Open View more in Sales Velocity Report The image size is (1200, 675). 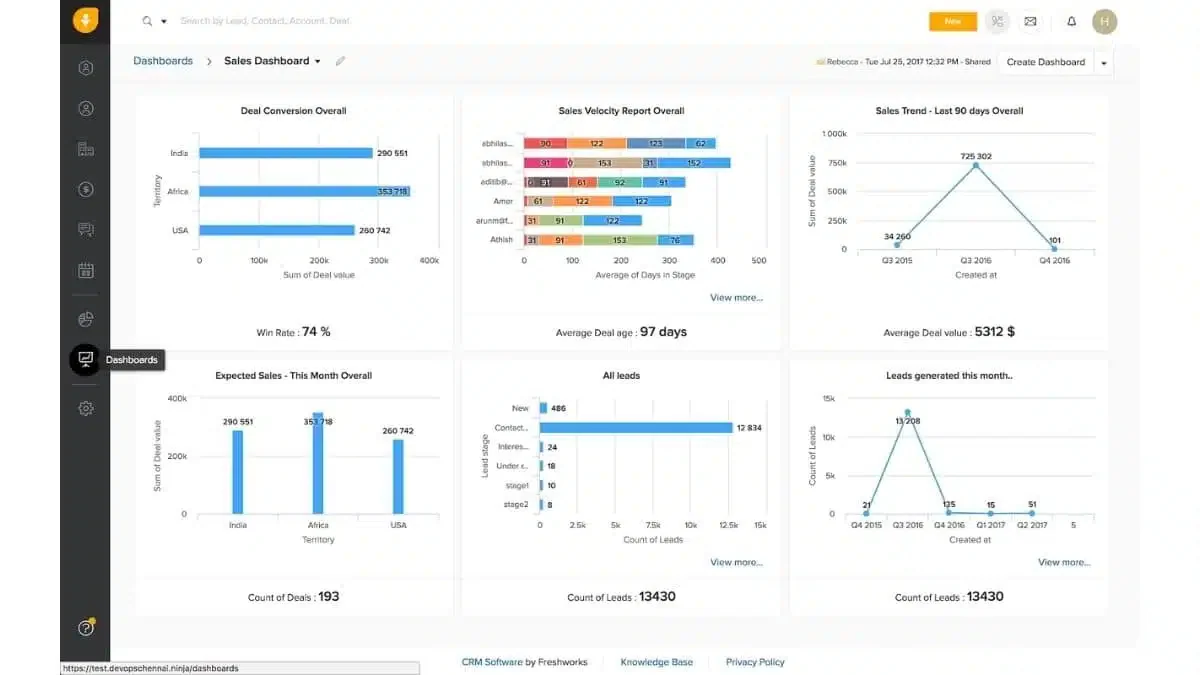736,297
